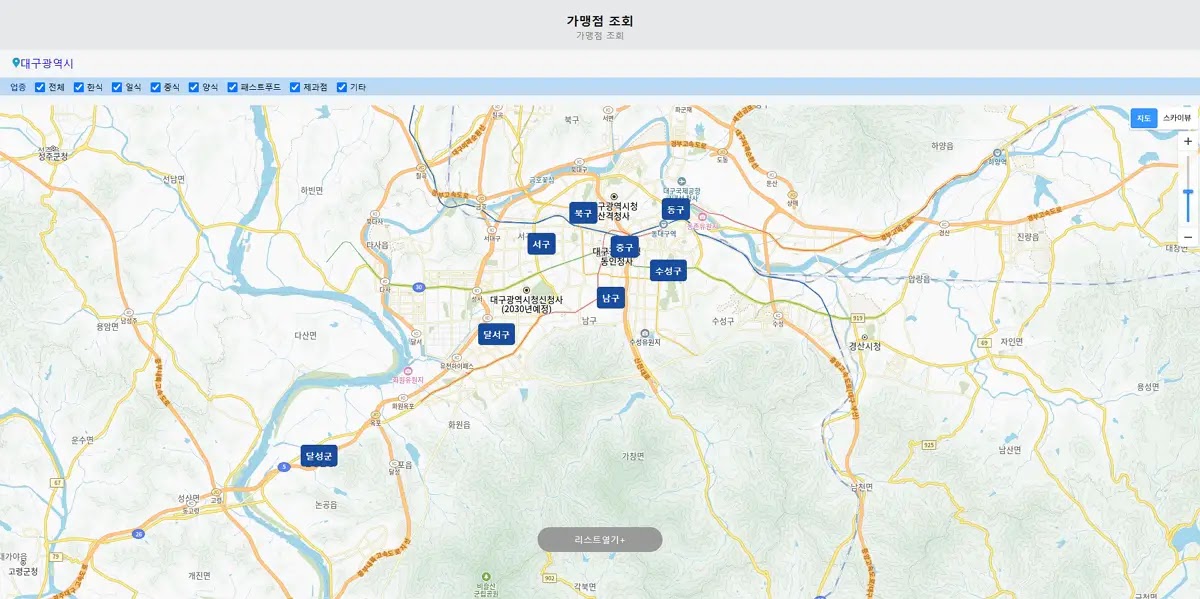This screenshot has height=599, width=1200.
Task: Click the 다산면 label on map
Action: click(305, 336)
